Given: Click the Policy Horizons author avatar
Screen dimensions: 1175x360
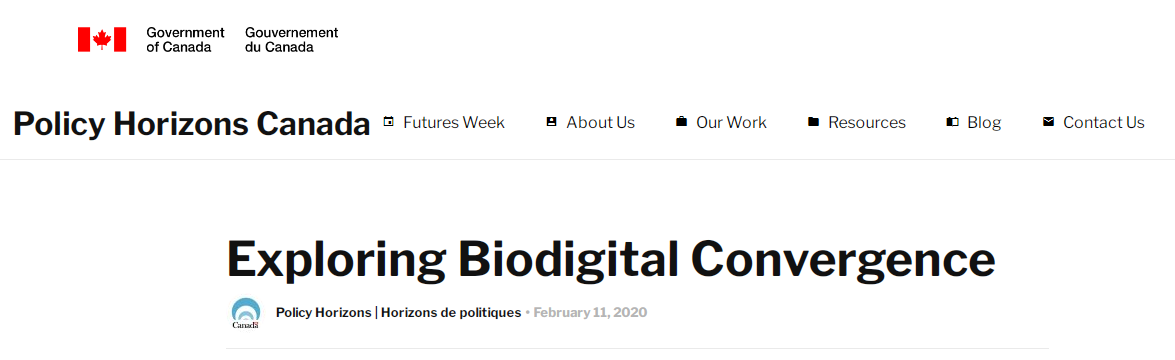Looking at the screenshot, I should click(x=246, y=314).
